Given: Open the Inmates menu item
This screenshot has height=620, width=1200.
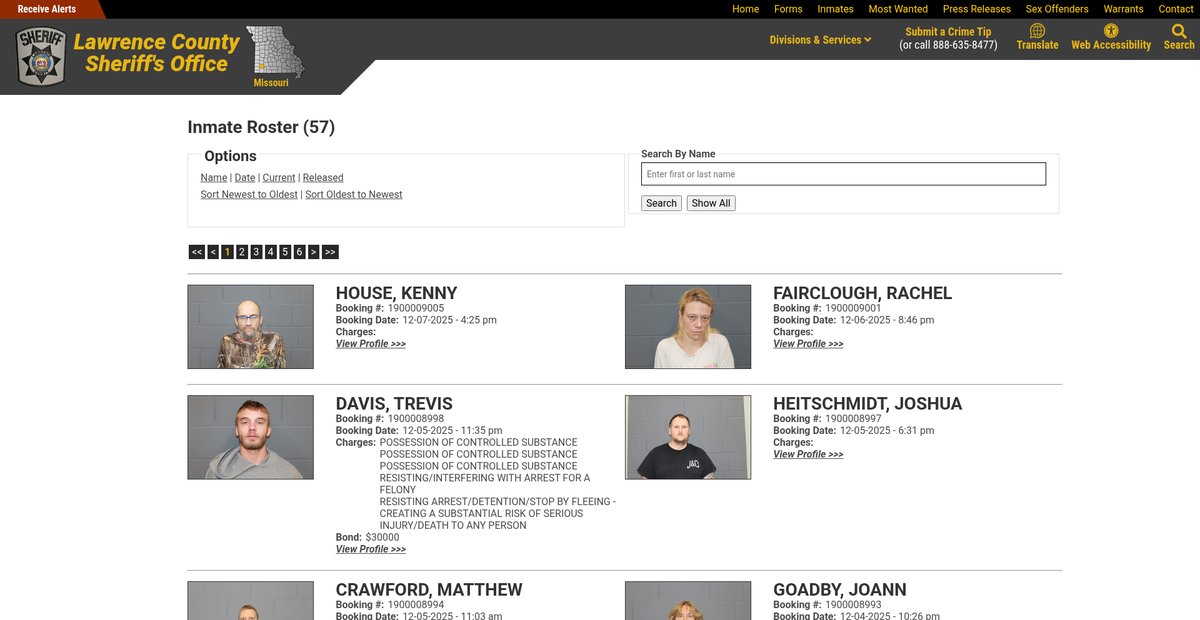Looking at the screenshot, I should [835, 9].
